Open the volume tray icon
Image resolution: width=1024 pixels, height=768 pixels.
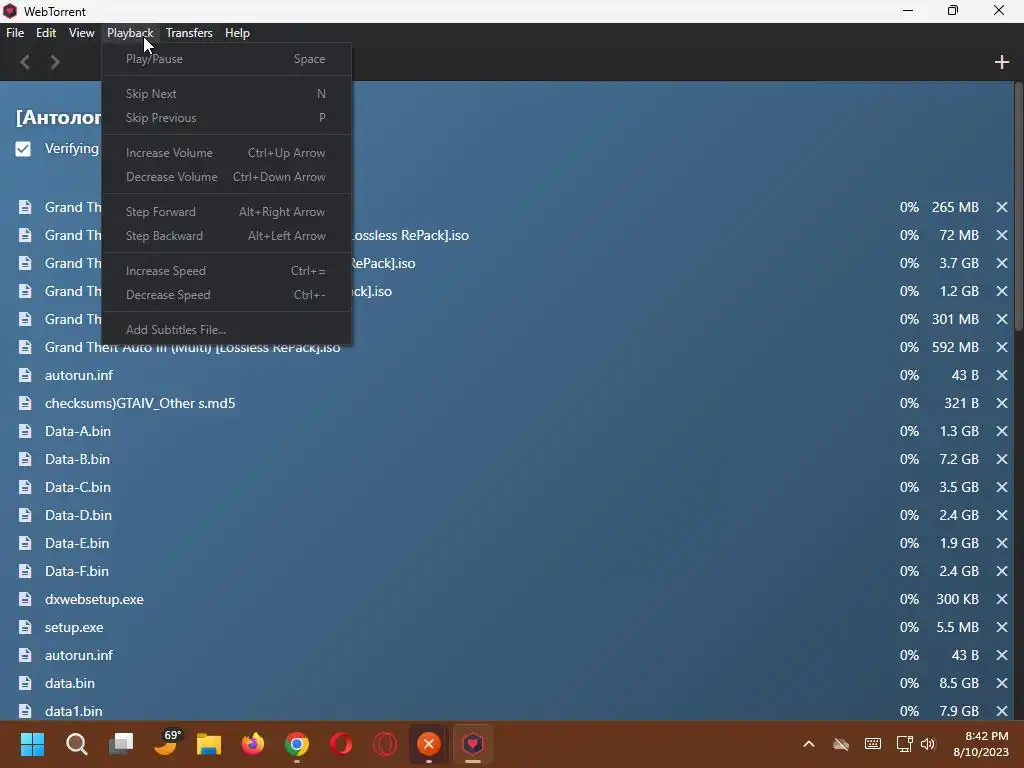pos(928,744)
